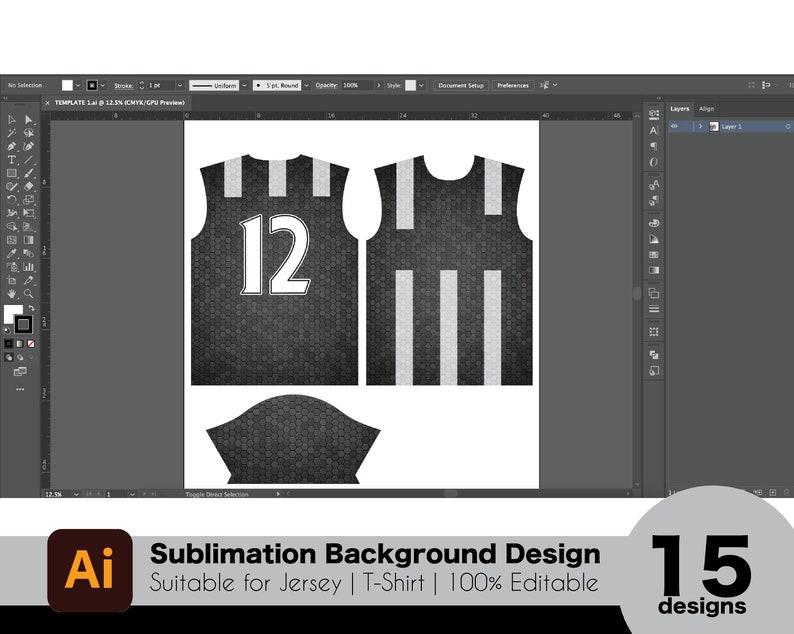Select the Artboard tool
794x634 pixels.
(x=12, y=280)
